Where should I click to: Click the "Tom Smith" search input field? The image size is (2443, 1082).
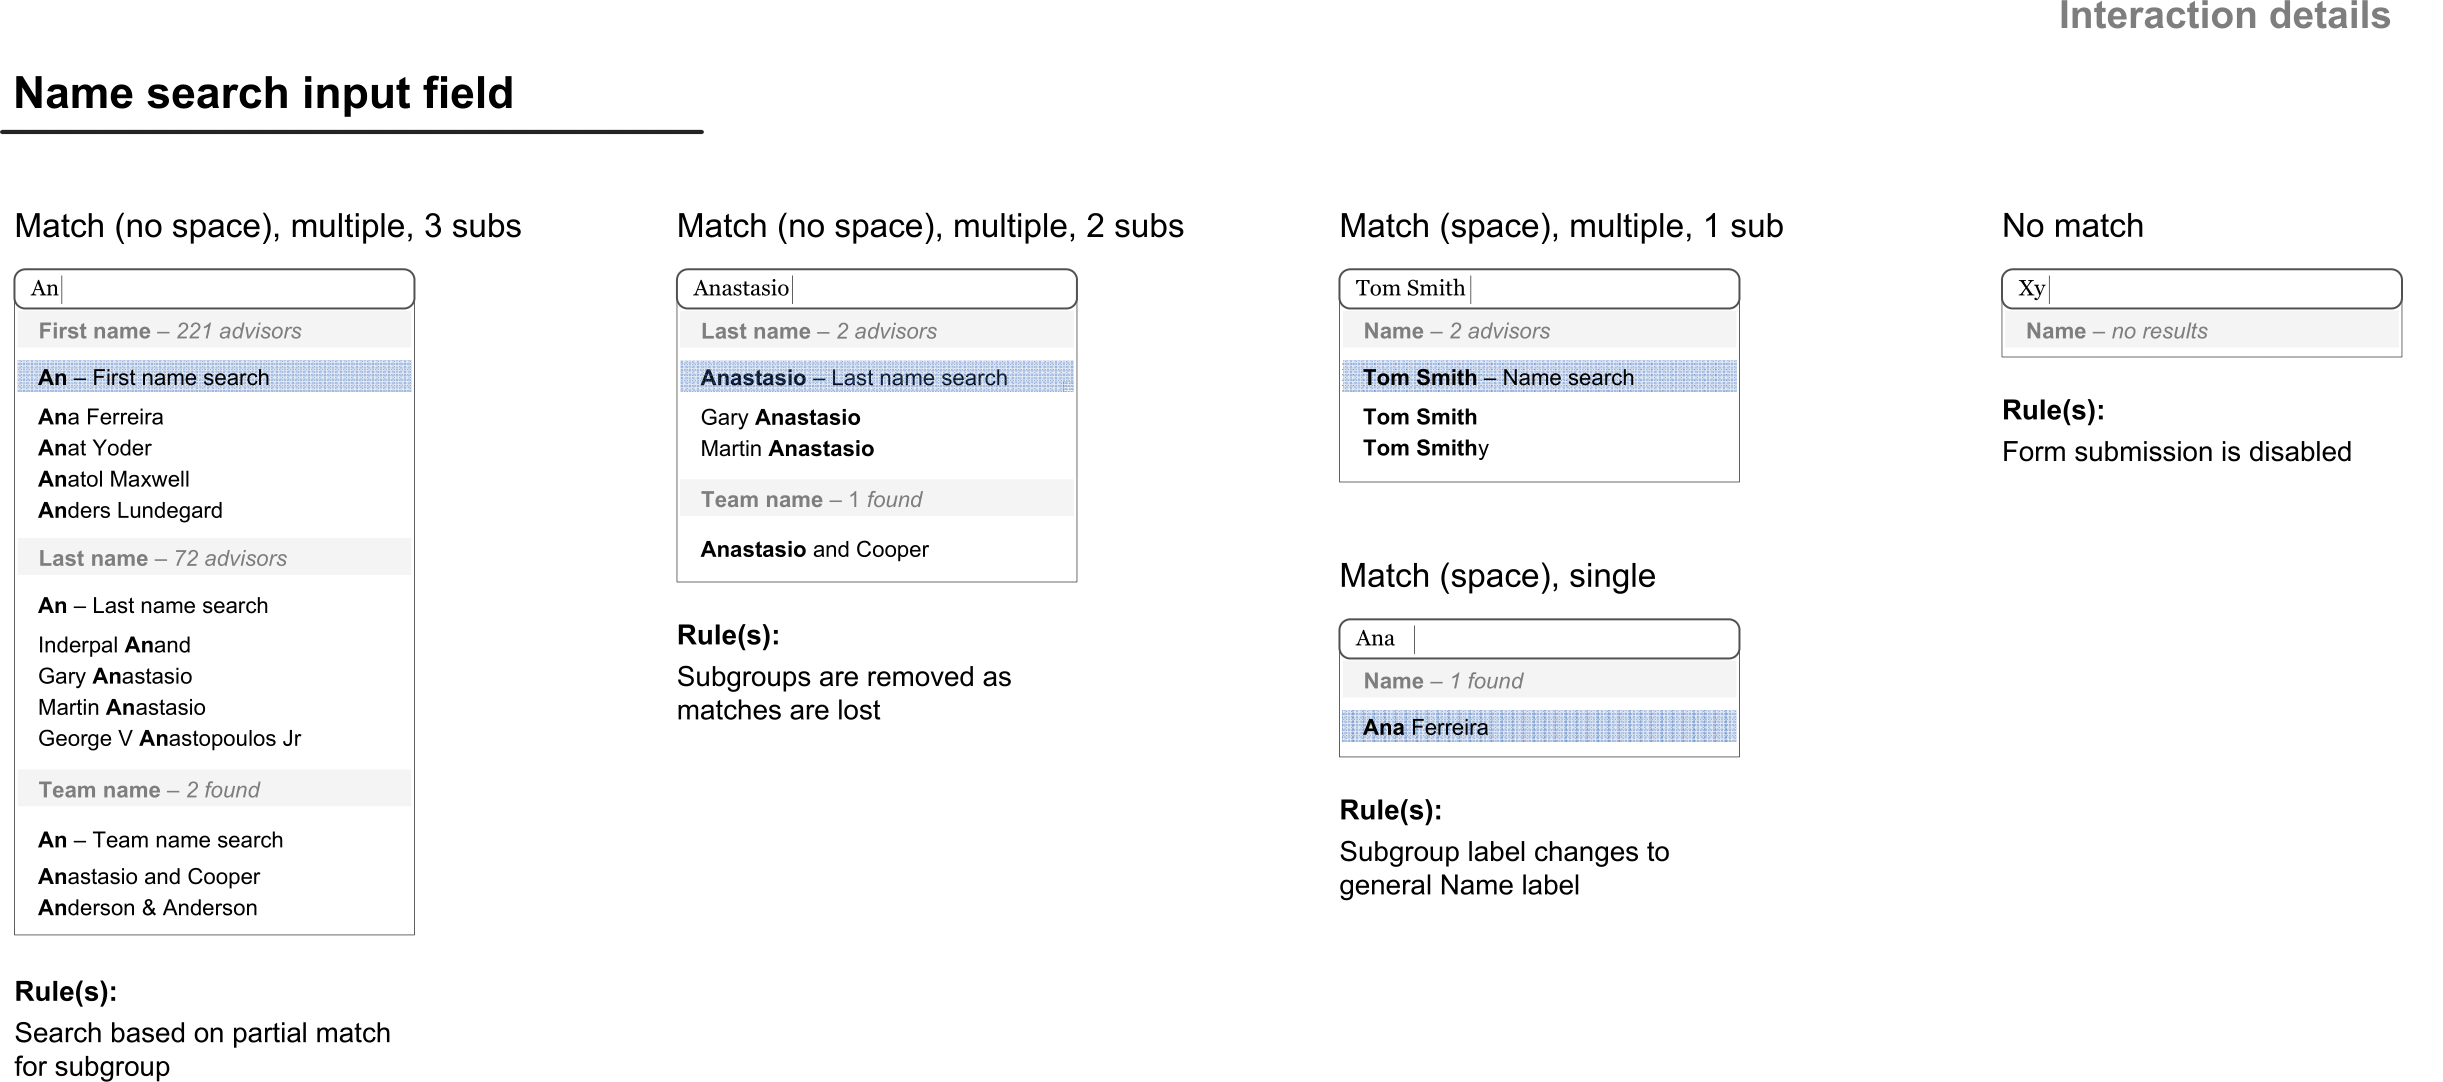[1538, 289]
